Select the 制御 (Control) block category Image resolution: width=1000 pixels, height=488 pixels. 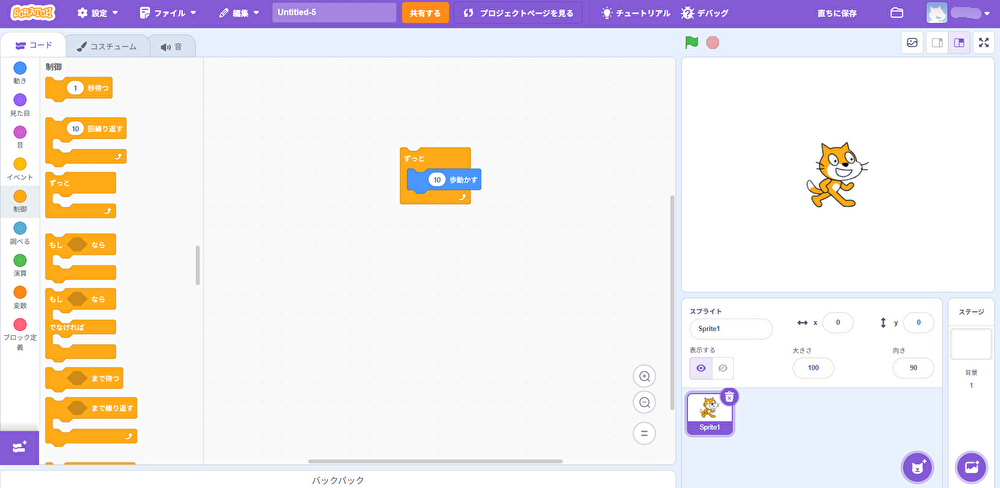pos(20,202)
